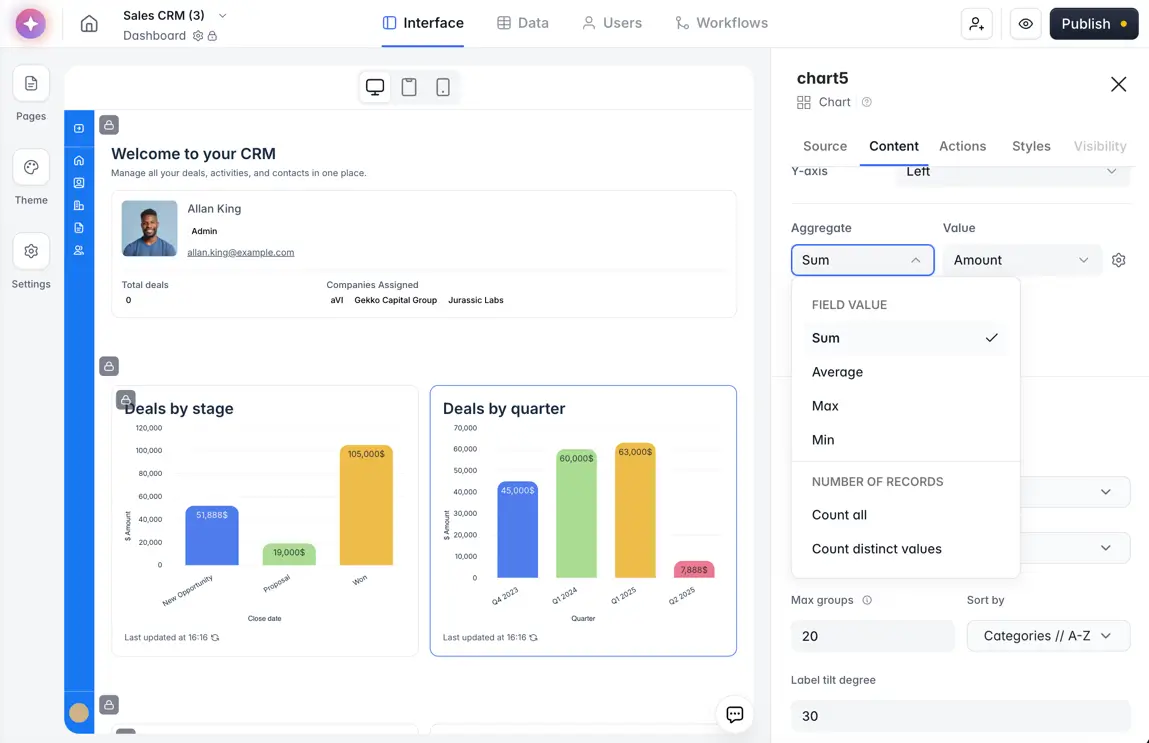The height and width of the screenshot is (743, 1149).
Task: Switch to Users tab
Action: click(612, 23)
